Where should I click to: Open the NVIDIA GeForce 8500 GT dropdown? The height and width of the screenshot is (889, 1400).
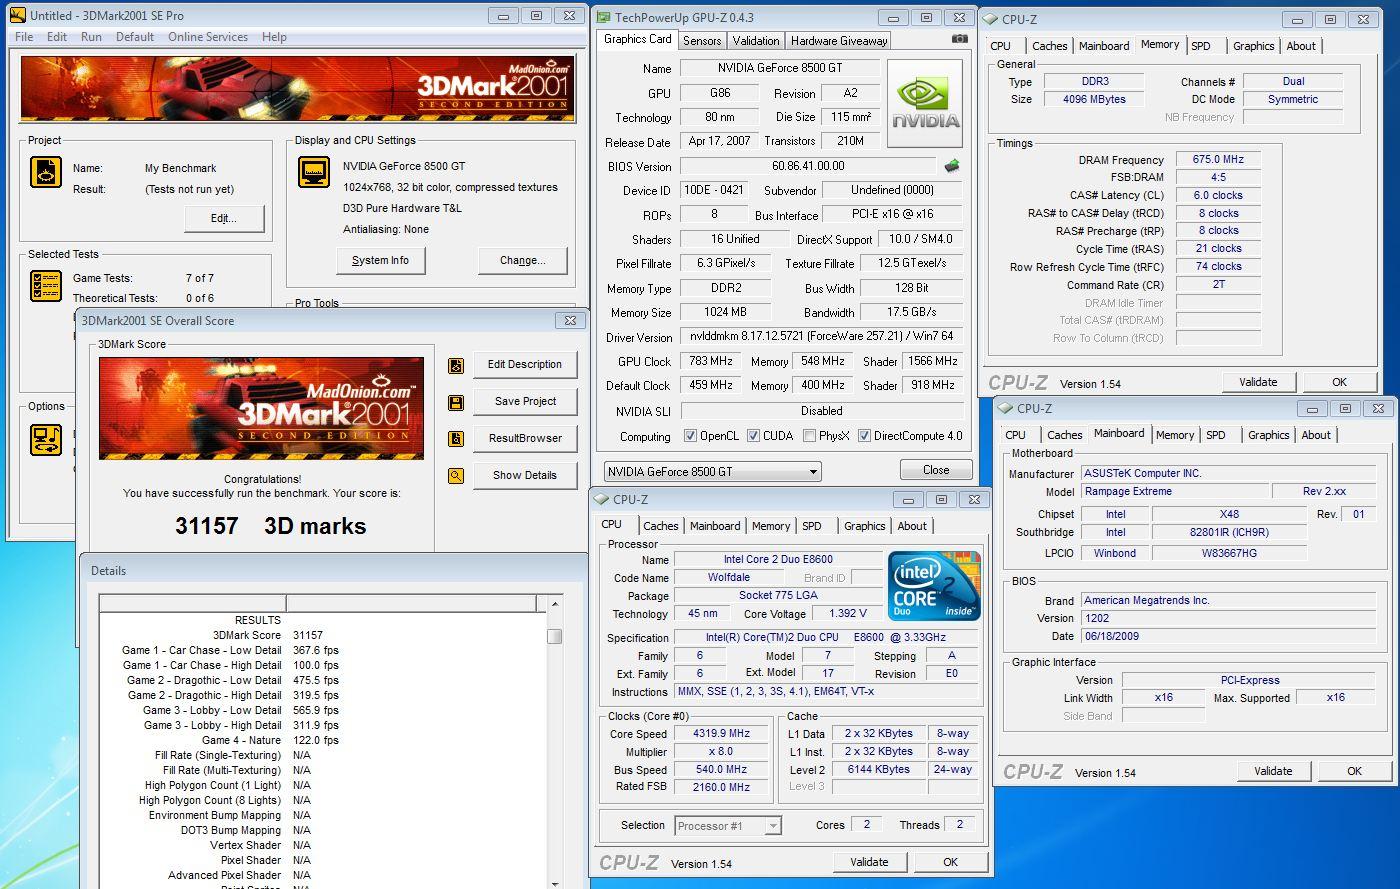pyautogui.click(x=713, y=471)
